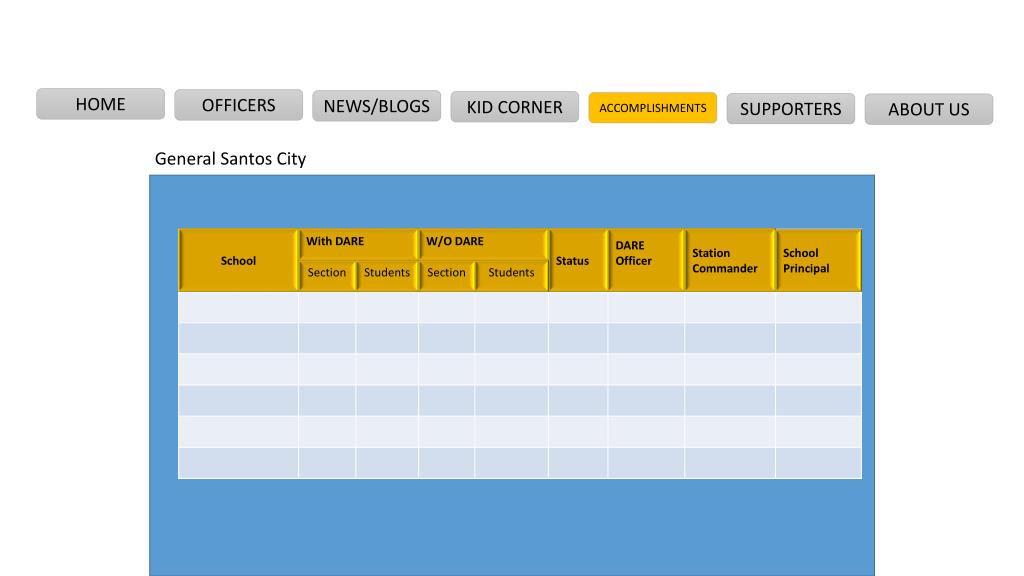Select Students sub-header under W/O DARE

tap(511, 275)
